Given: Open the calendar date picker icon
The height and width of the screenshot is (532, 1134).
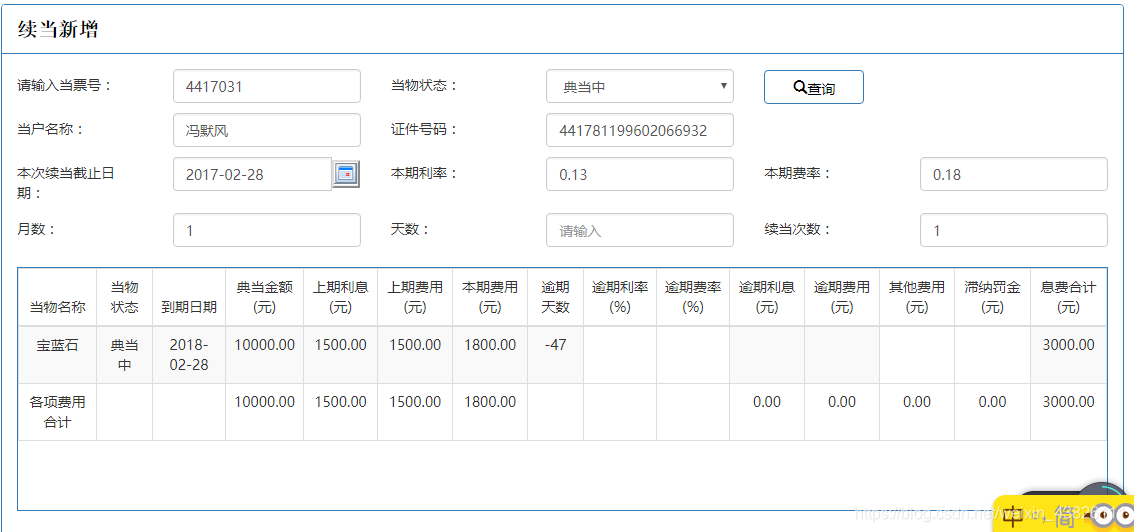Looking at the screenshot, I should pyautogui.click(x=346, y=173).
